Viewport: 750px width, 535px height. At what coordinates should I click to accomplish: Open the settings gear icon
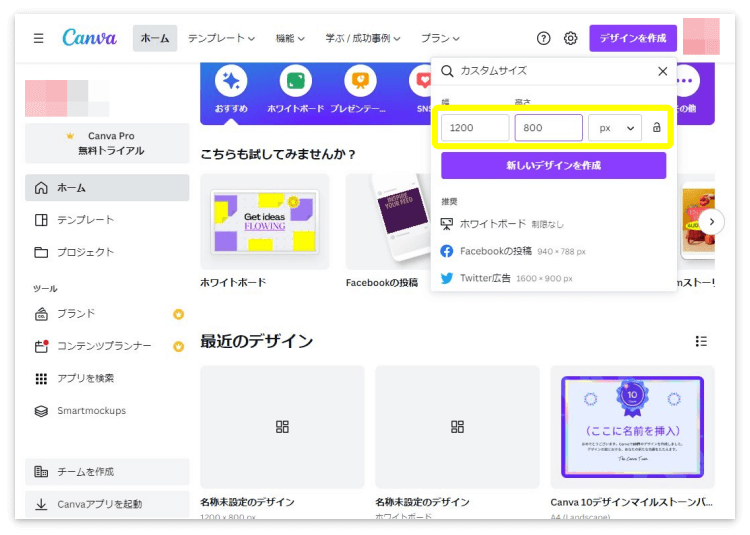tap(570, 38)
